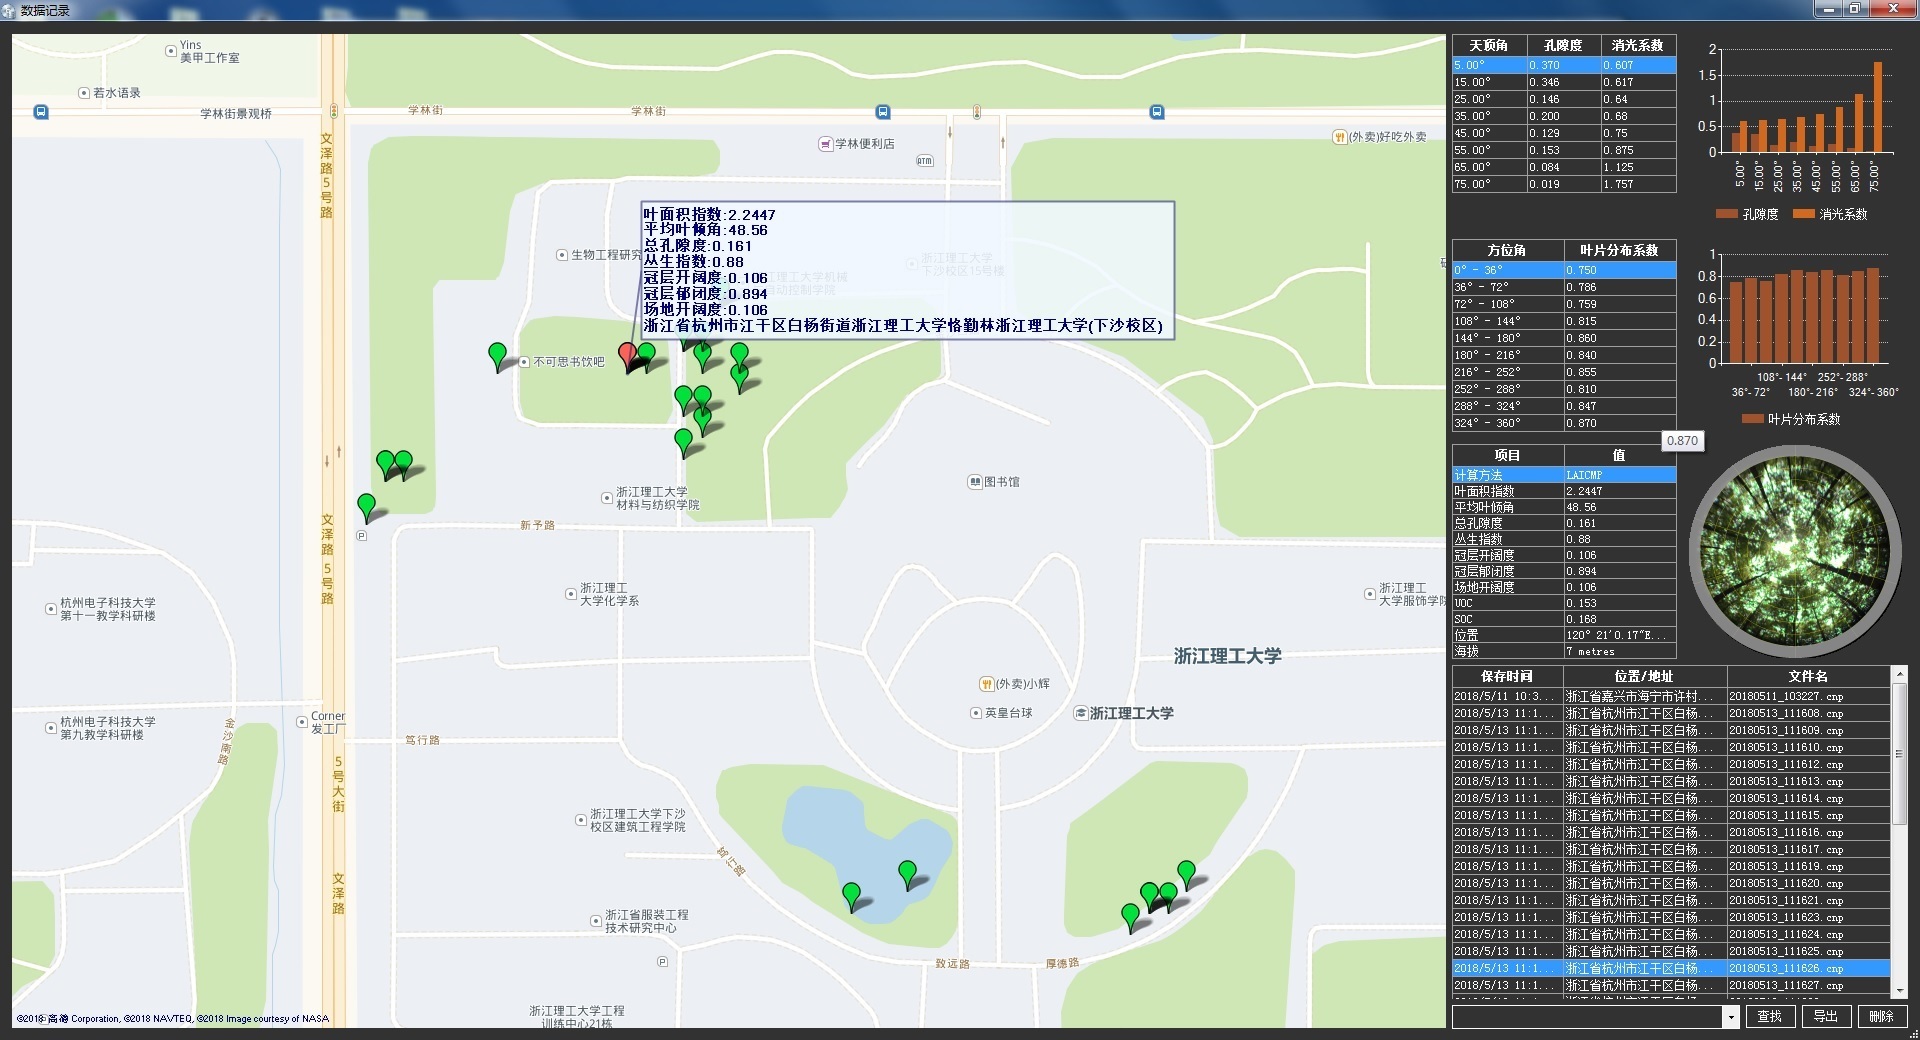Click bus stop icon beside 学林街景观桥

(41, 112)
